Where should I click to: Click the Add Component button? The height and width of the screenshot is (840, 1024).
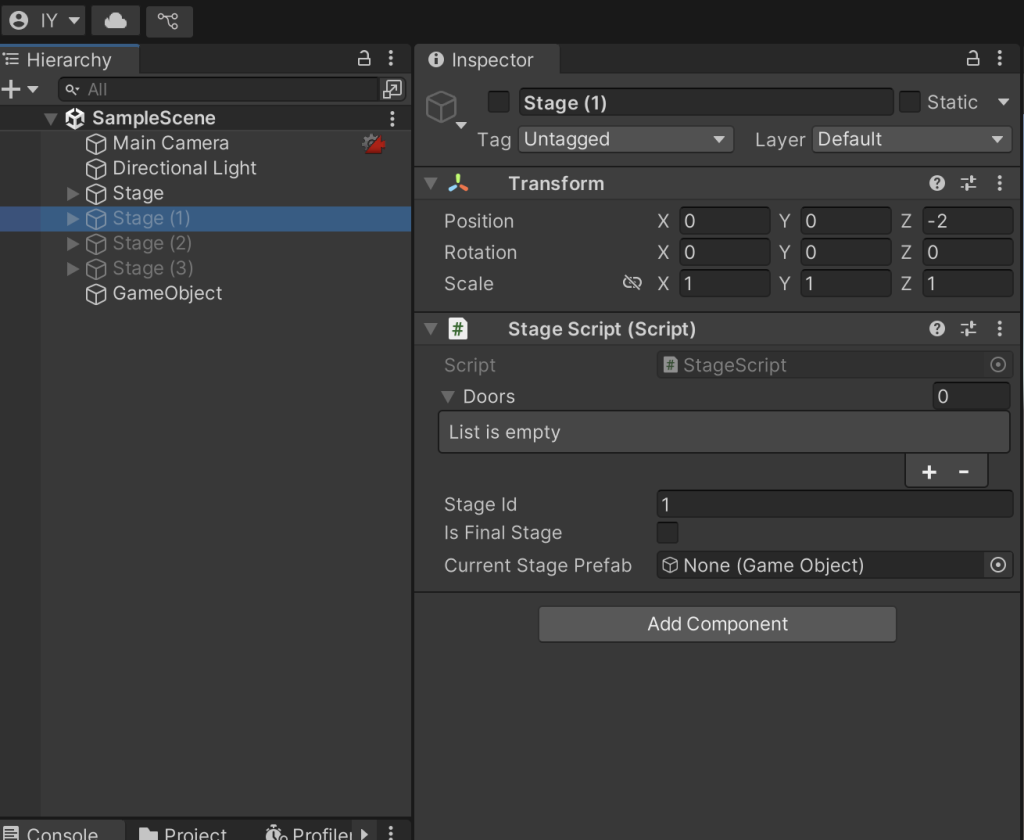click(x=717, y=624)
